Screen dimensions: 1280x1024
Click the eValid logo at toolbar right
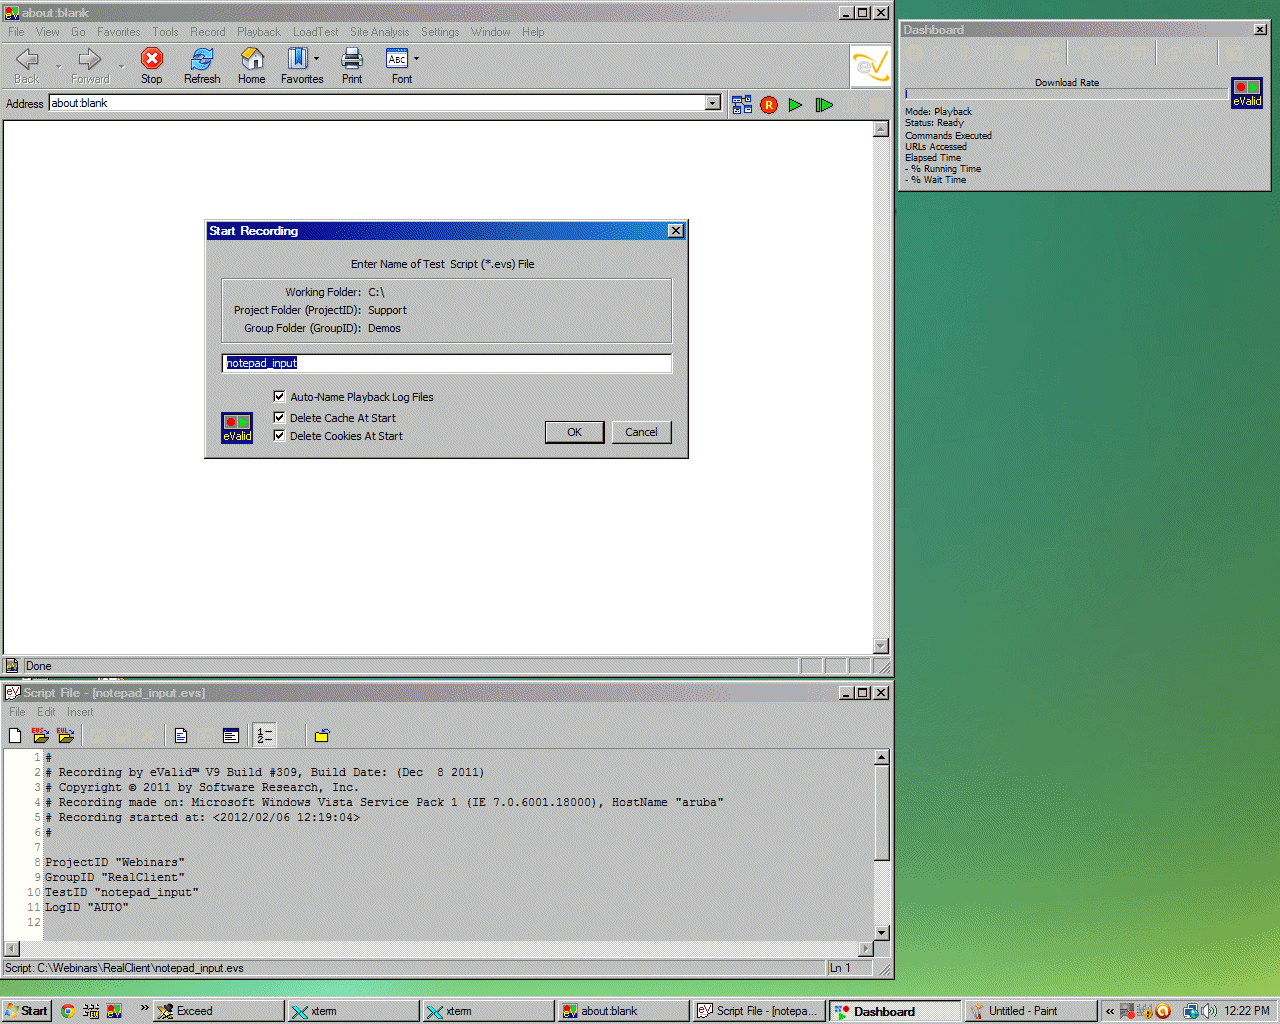click(870, 67)
